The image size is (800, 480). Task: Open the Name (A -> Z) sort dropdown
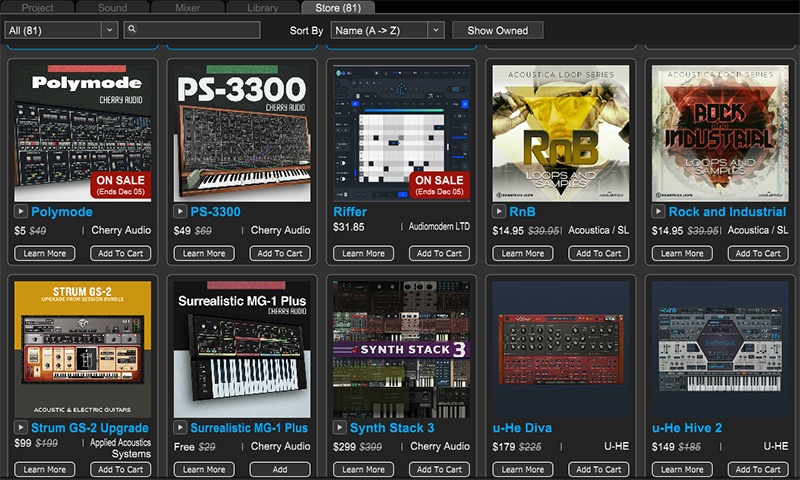tap(387, 30)
